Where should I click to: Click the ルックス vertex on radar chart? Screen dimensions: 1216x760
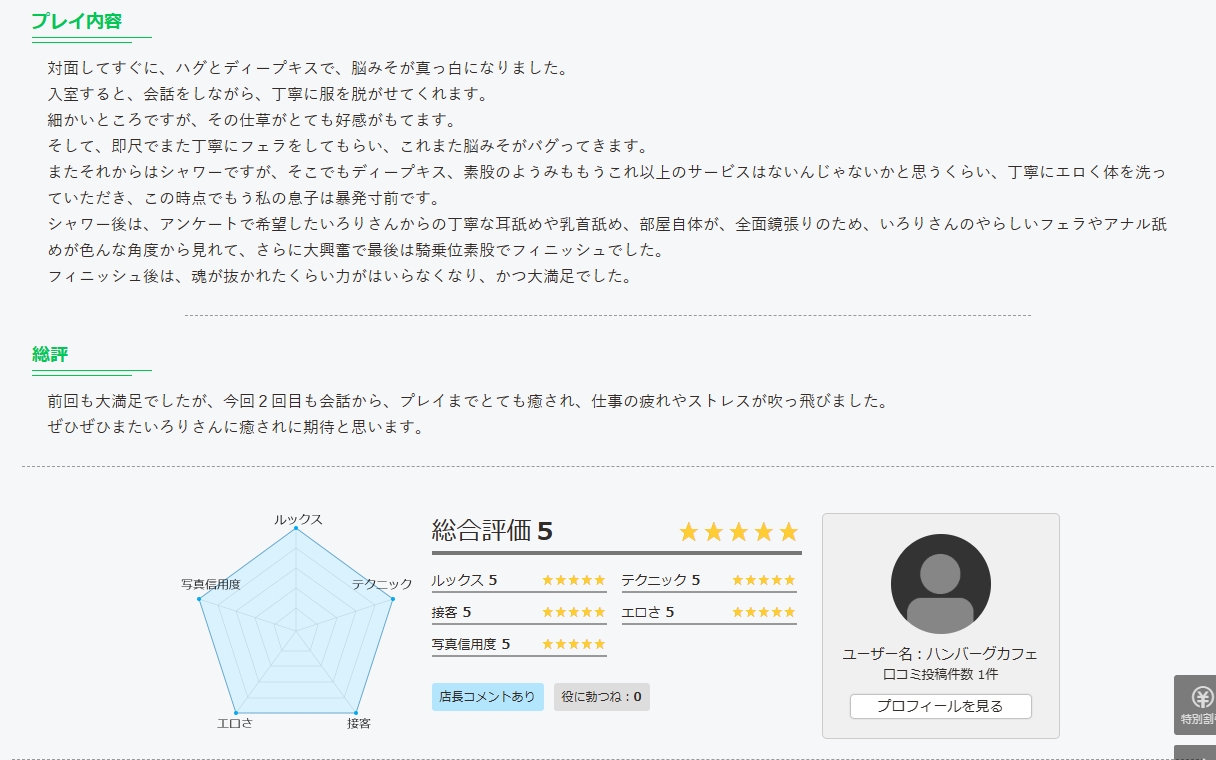[296, 529]
